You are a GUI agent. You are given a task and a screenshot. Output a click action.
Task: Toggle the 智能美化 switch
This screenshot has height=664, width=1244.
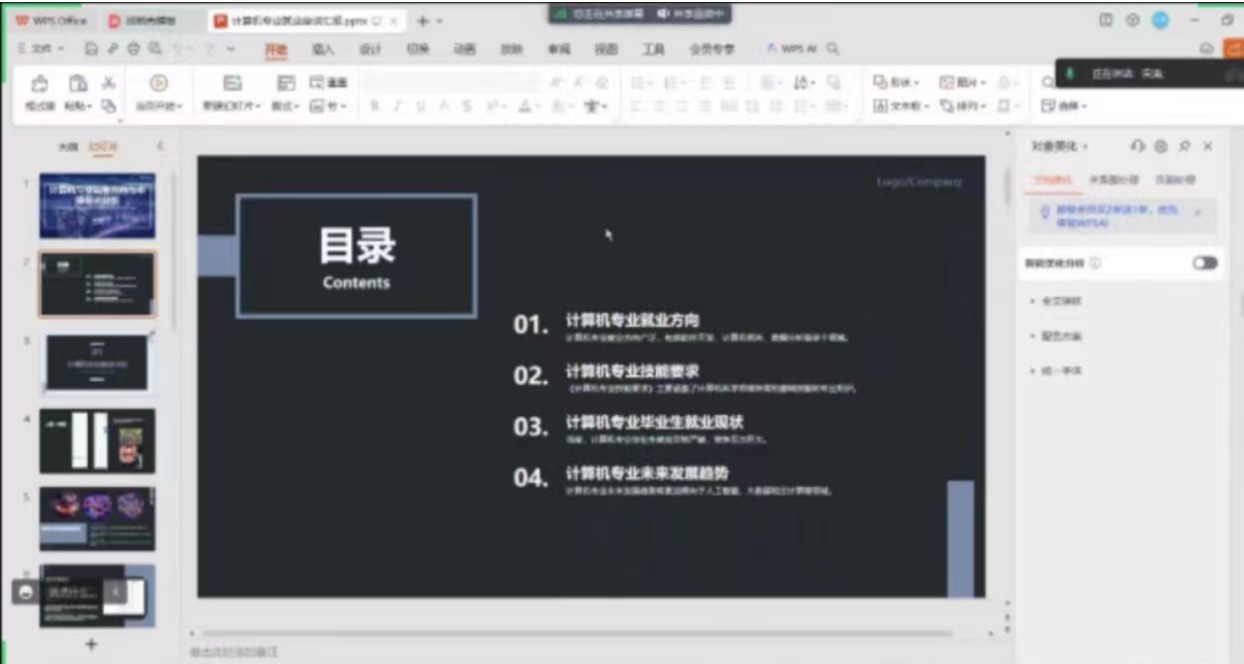click(1204, 263)
